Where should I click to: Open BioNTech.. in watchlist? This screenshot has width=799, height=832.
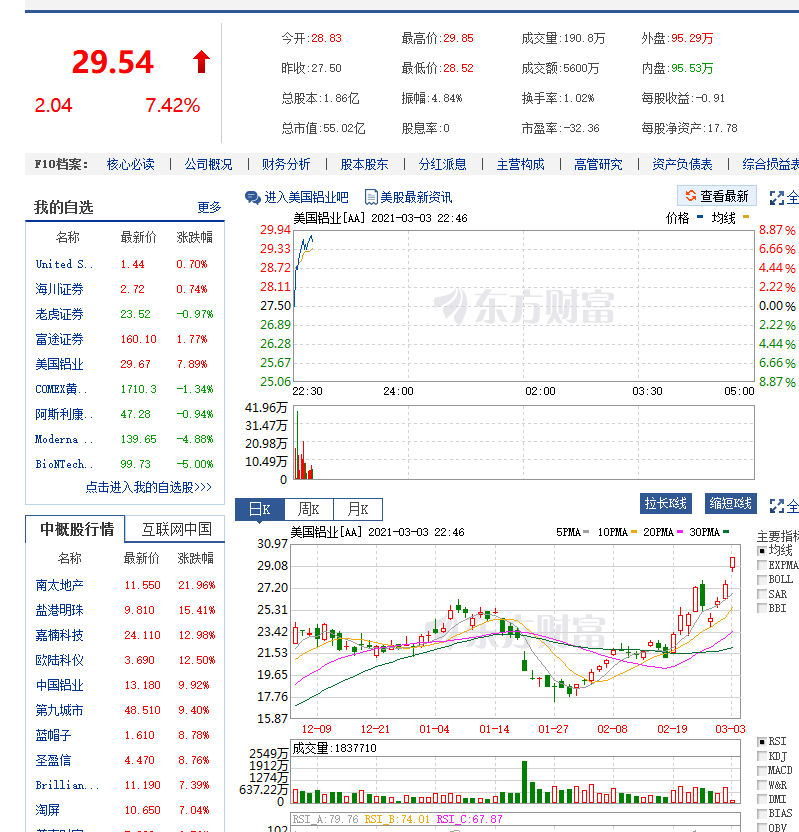point(64,464)
